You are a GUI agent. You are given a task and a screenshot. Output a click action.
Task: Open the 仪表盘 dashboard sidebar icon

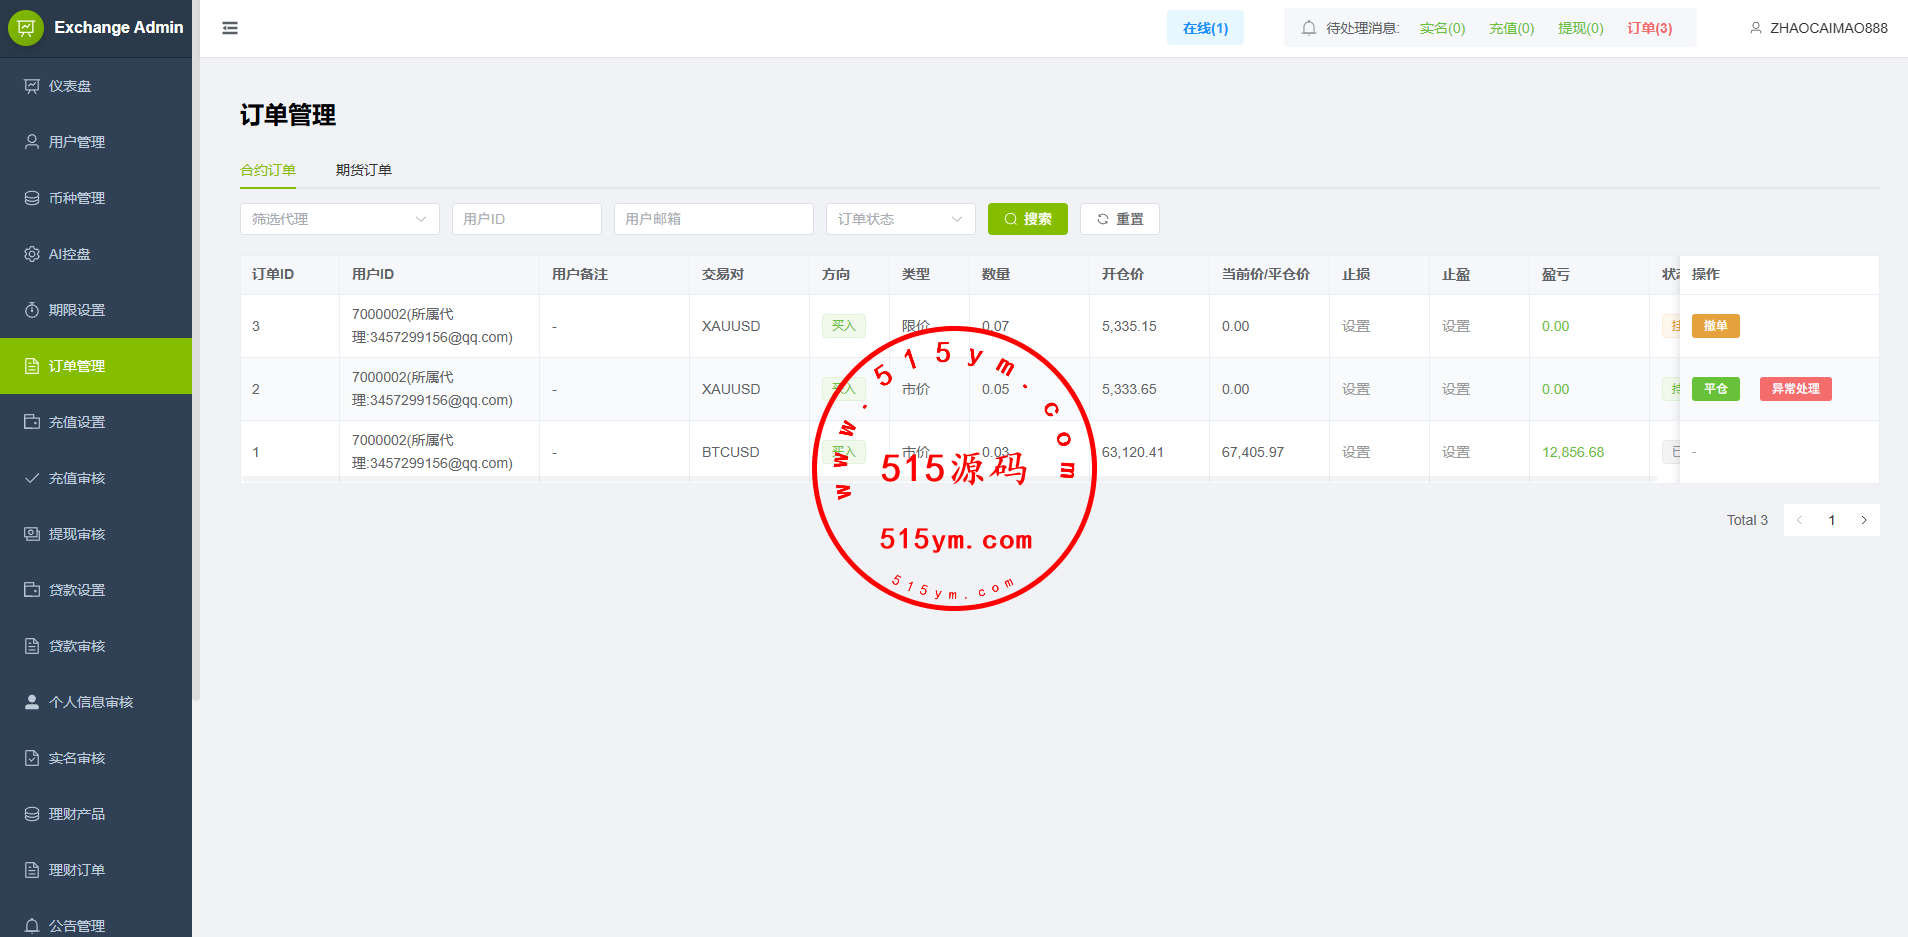click(32, 86)
